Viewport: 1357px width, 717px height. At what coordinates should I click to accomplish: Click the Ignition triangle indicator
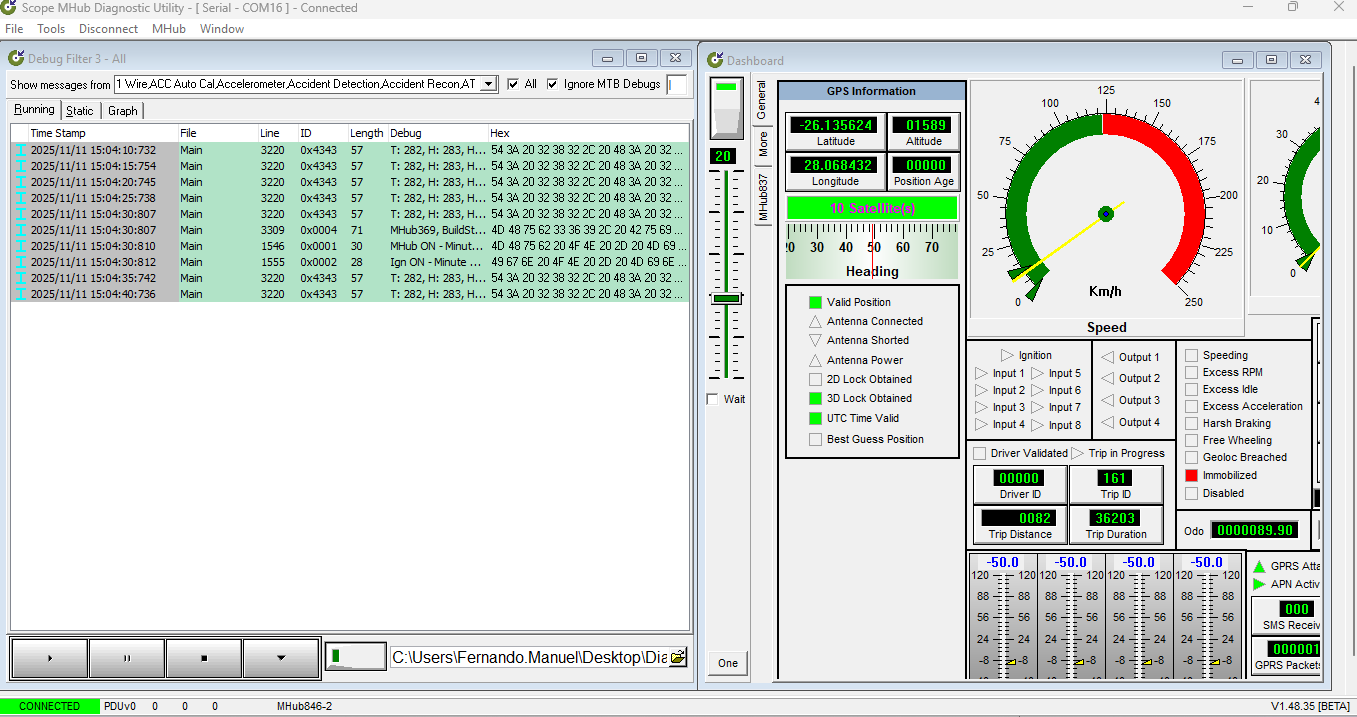pos(1007,355)
